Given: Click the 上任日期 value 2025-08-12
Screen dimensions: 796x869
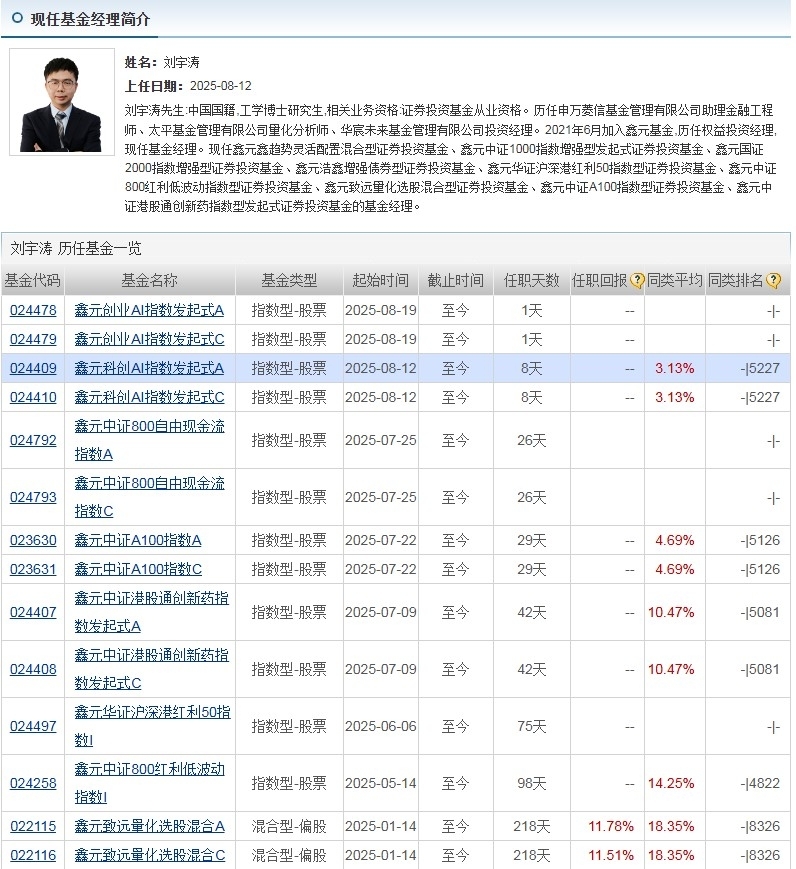Looking at the screenshot, I should (221, 86).
